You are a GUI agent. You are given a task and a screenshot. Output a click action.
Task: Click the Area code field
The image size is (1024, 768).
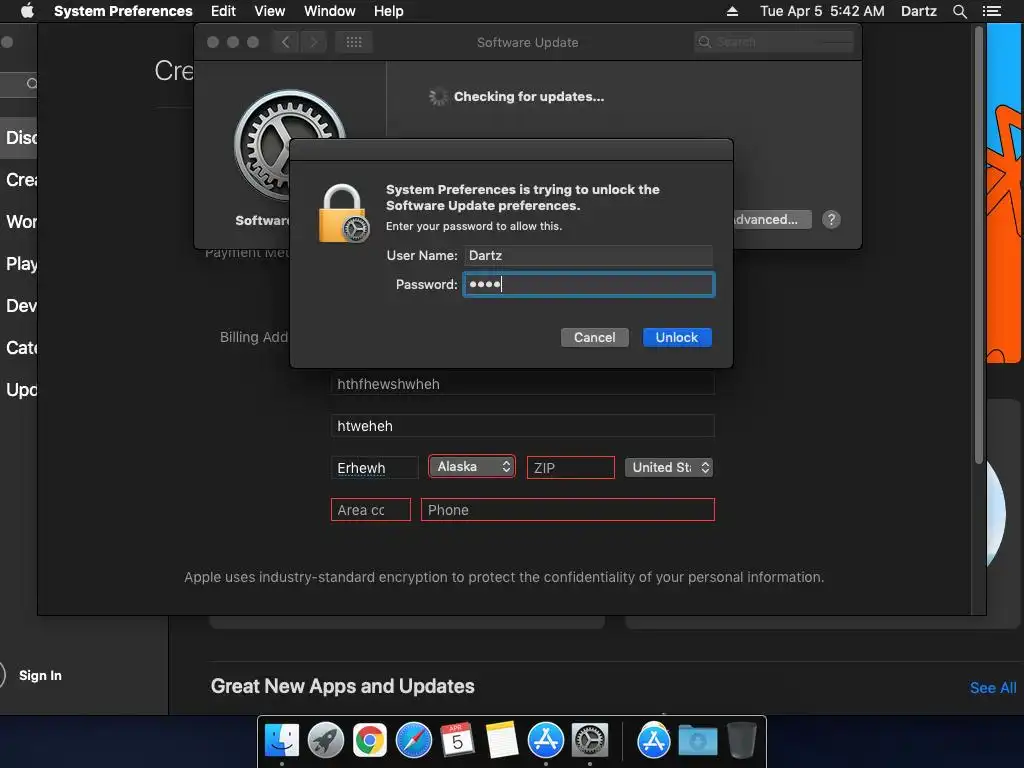(371, 509)
